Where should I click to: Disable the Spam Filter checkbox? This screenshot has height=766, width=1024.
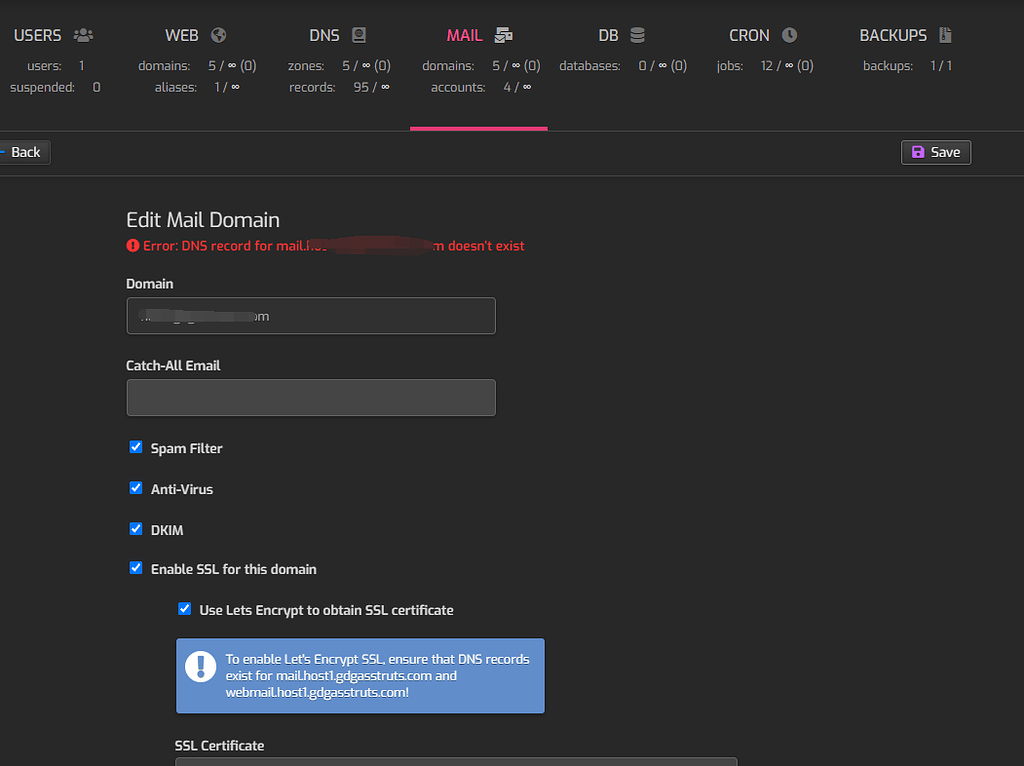point(136,447)
